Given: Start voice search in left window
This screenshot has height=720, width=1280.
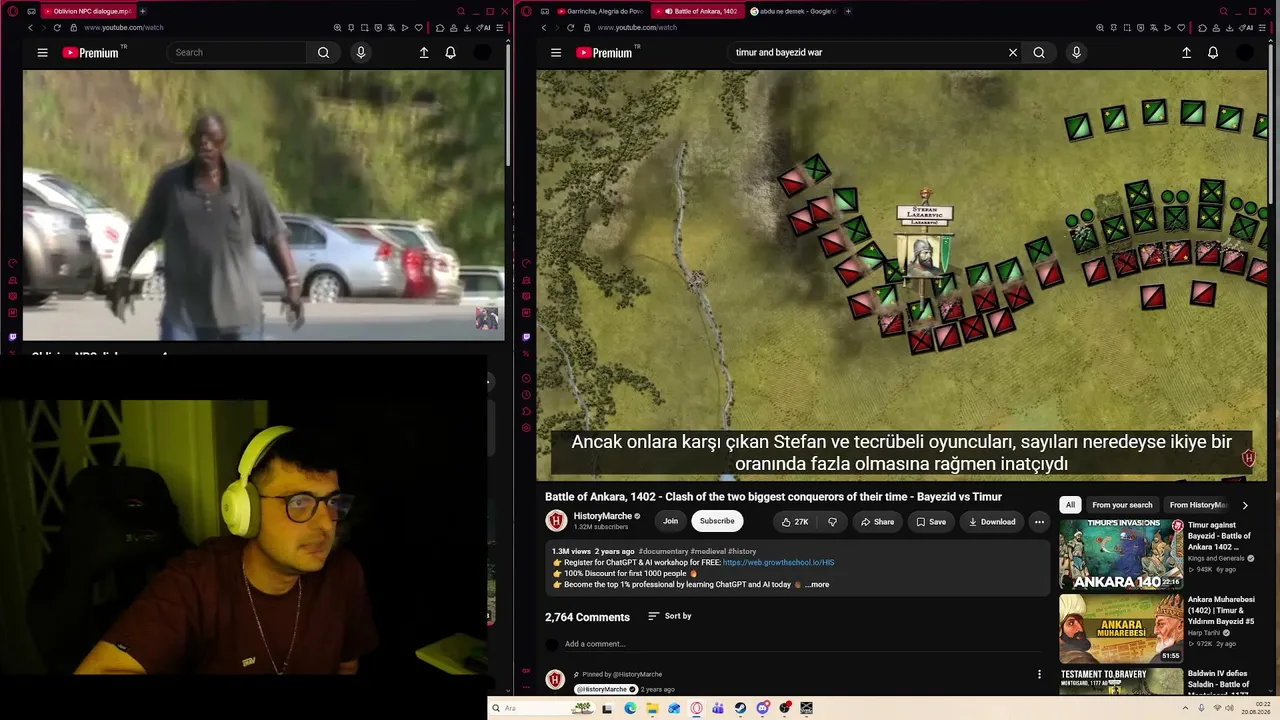Looking at the screenshot, I should click(361, 53).
